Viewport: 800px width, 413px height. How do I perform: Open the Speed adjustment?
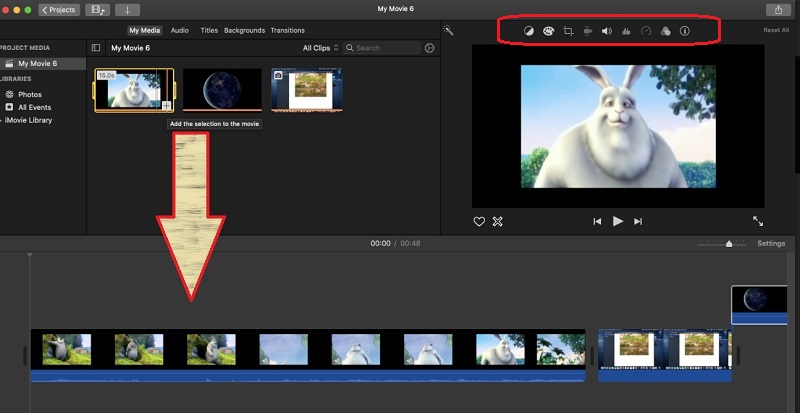point(646,31)
